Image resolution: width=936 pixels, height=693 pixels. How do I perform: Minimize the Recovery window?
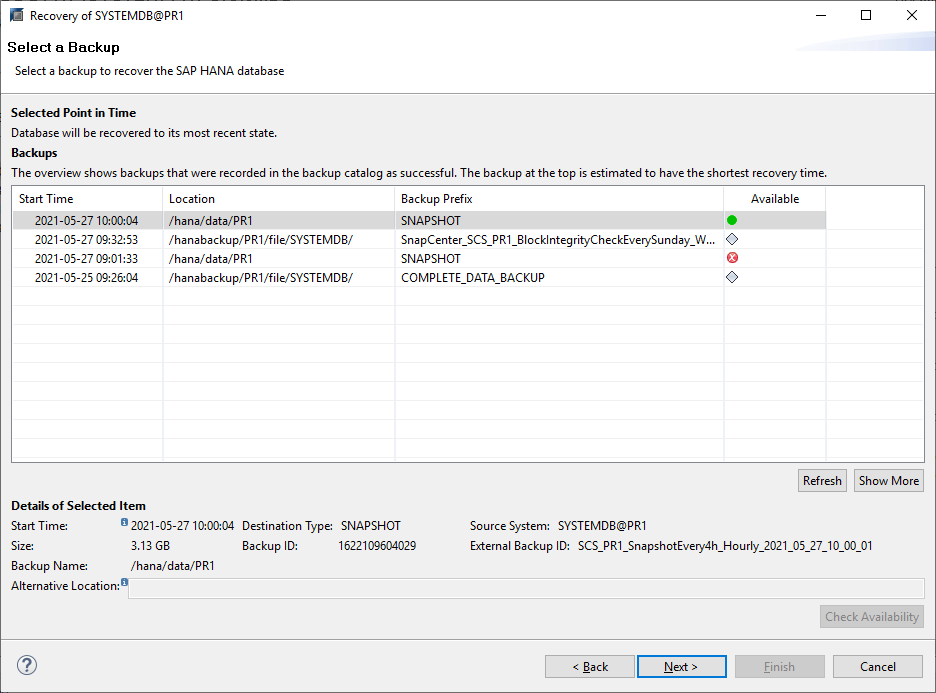tap(821, 16)
